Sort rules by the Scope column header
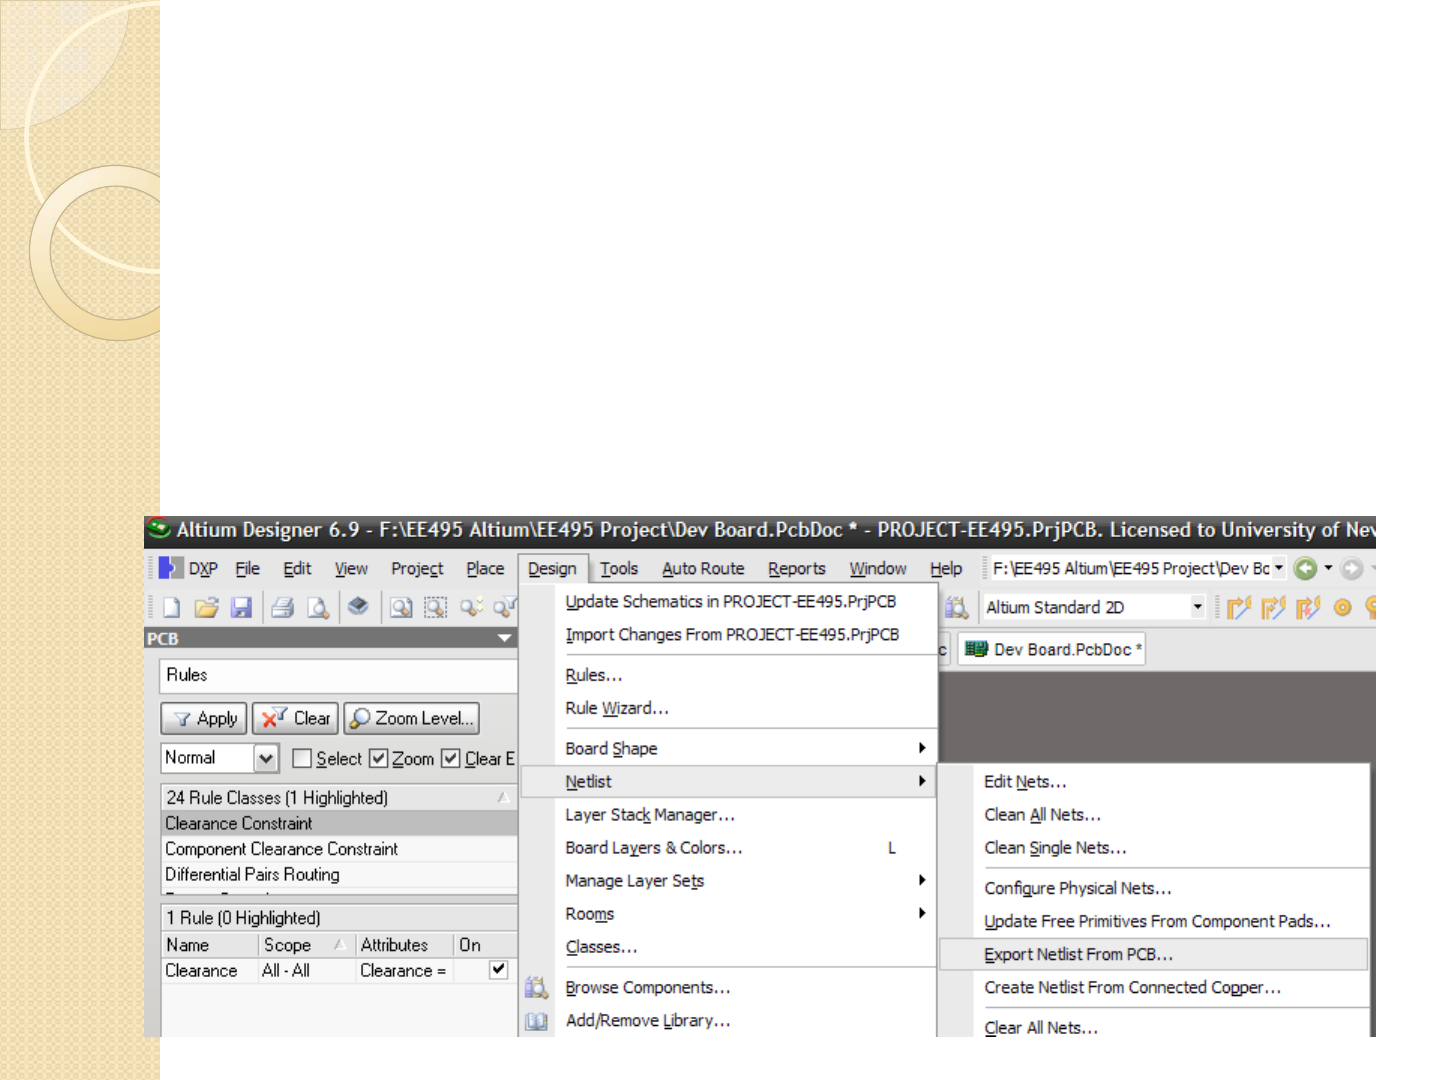 305,945
